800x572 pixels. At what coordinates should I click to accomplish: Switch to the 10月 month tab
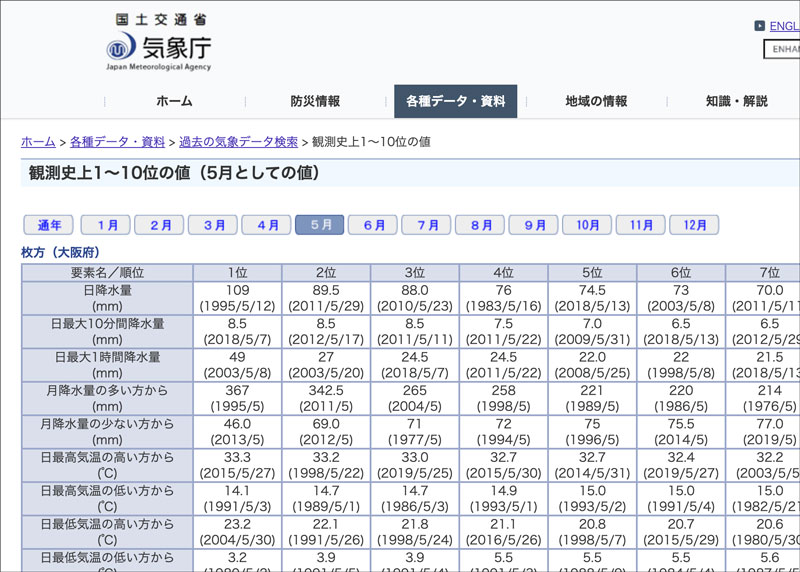tap(587, 225)
